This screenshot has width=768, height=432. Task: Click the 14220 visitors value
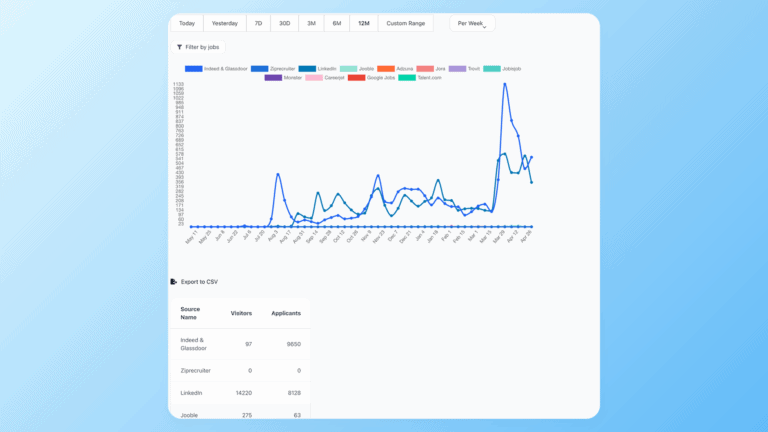tap(244, 393)
